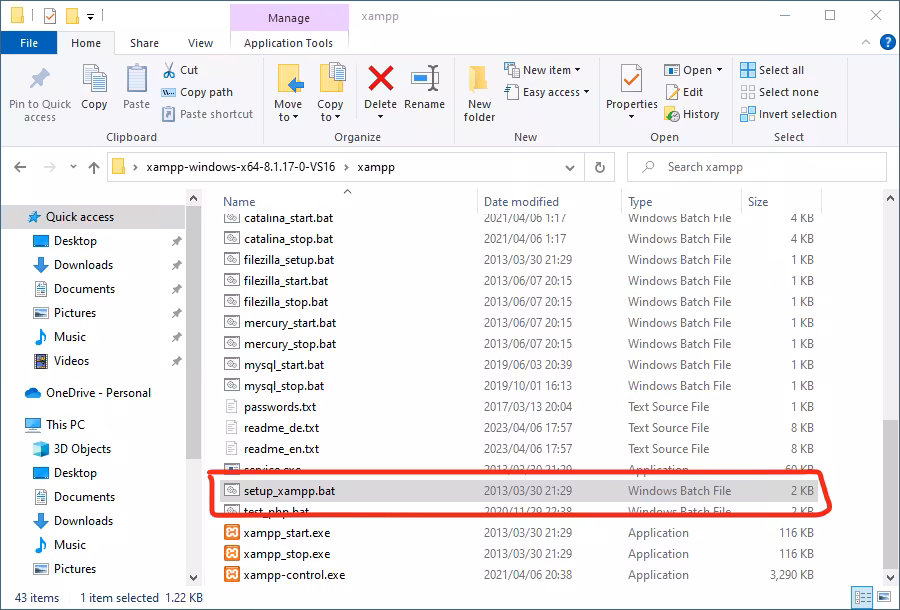
Task: Click xampp-windows-x64-8.1.17-0-VS16 breadcrumb
Action: coord(240,167)
